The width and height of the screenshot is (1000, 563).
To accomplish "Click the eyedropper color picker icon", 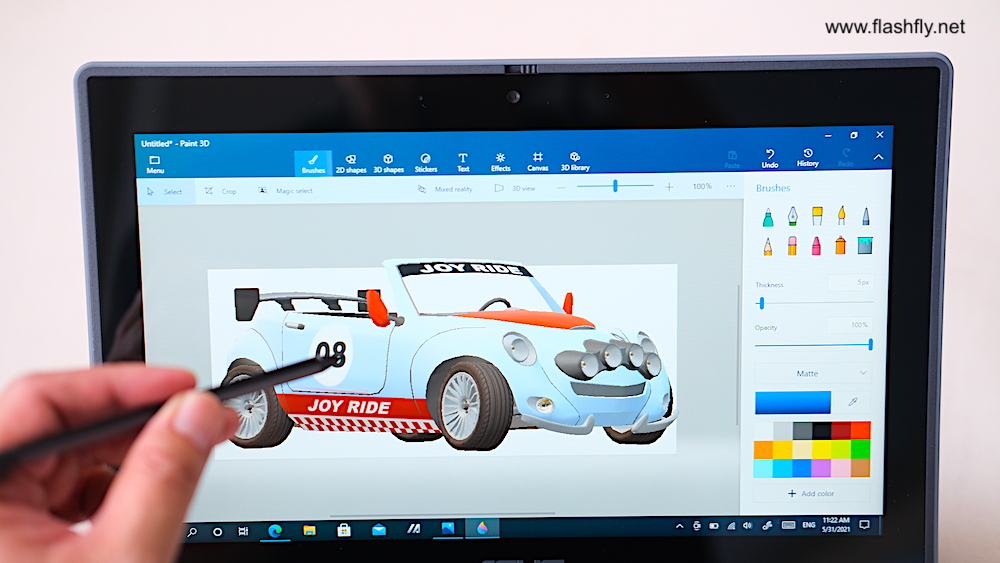I will click(x=853, y=401).
